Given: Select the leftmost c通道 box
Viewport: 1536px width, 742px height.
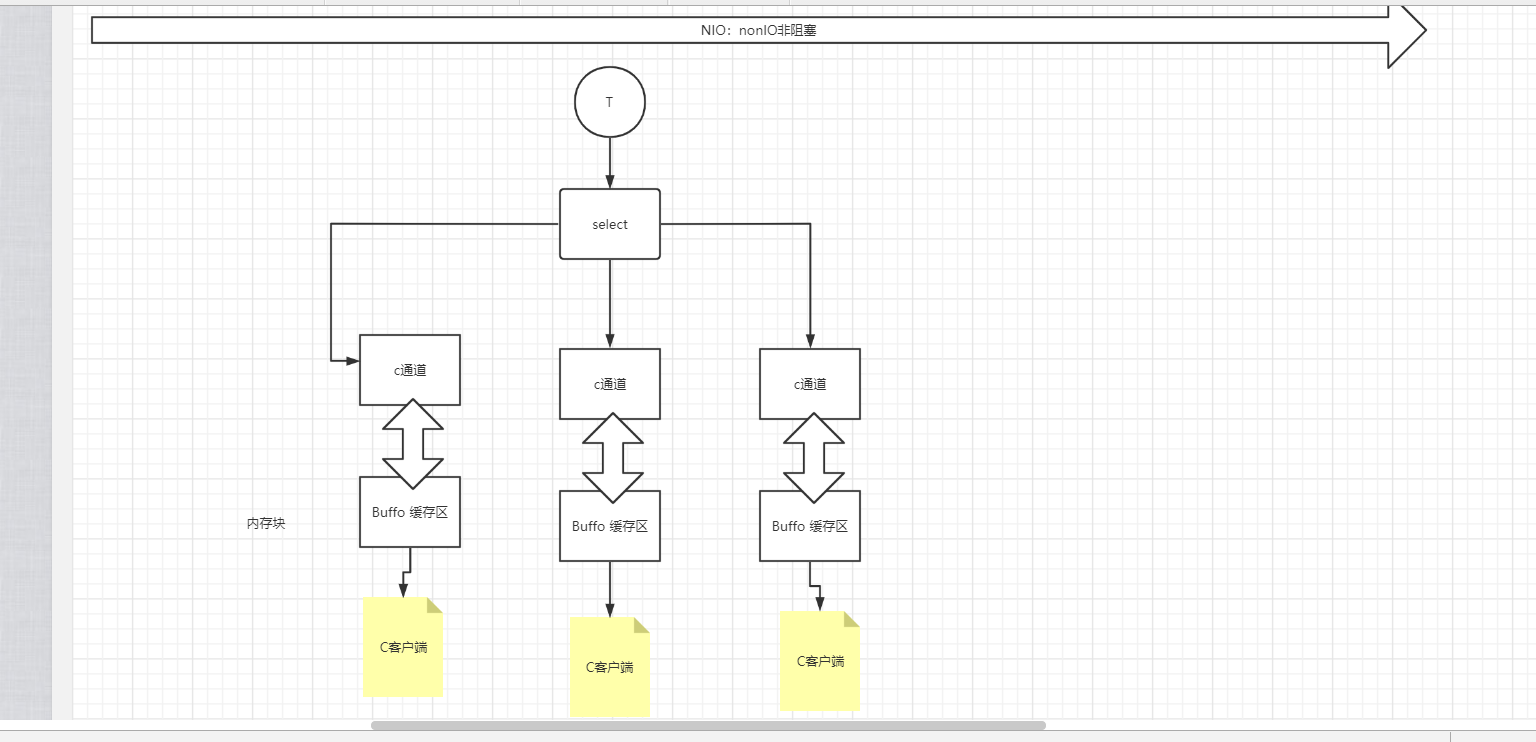Looking at the screenshot, I should click(x=410, y=370).
